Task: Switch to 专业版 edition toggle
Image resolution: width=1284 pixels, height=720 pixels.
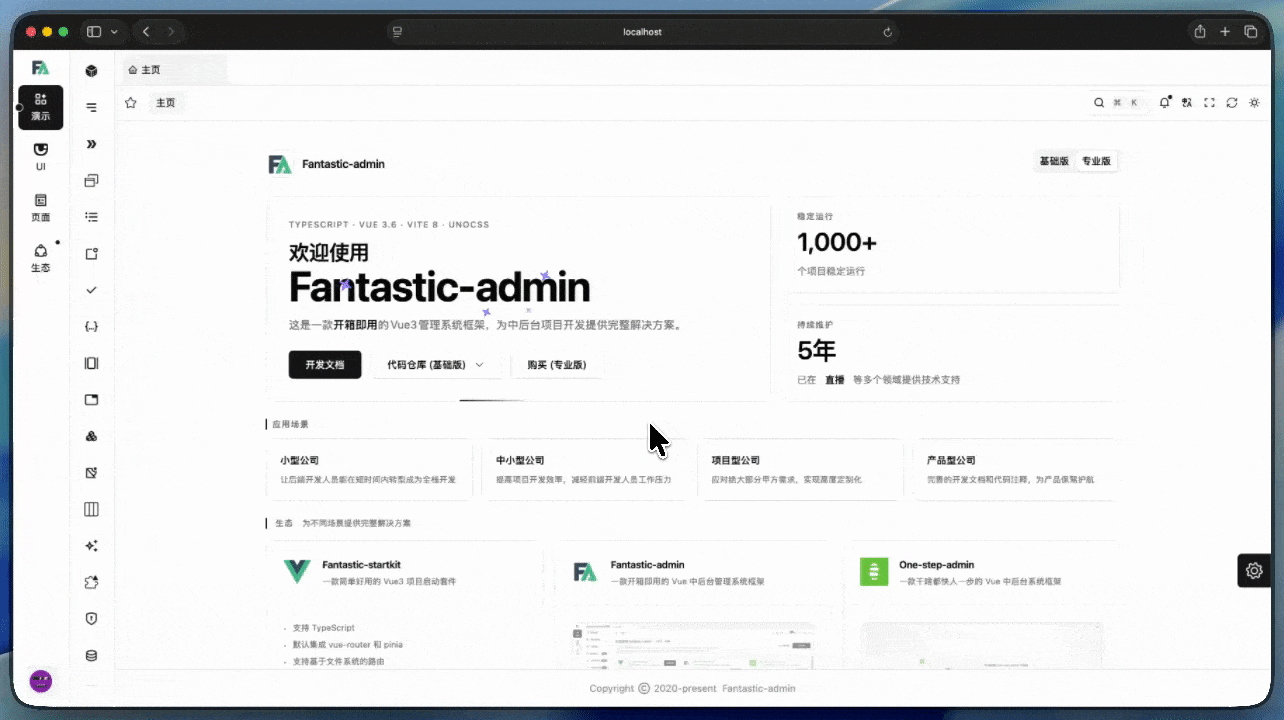Action: click(1096, 161)
